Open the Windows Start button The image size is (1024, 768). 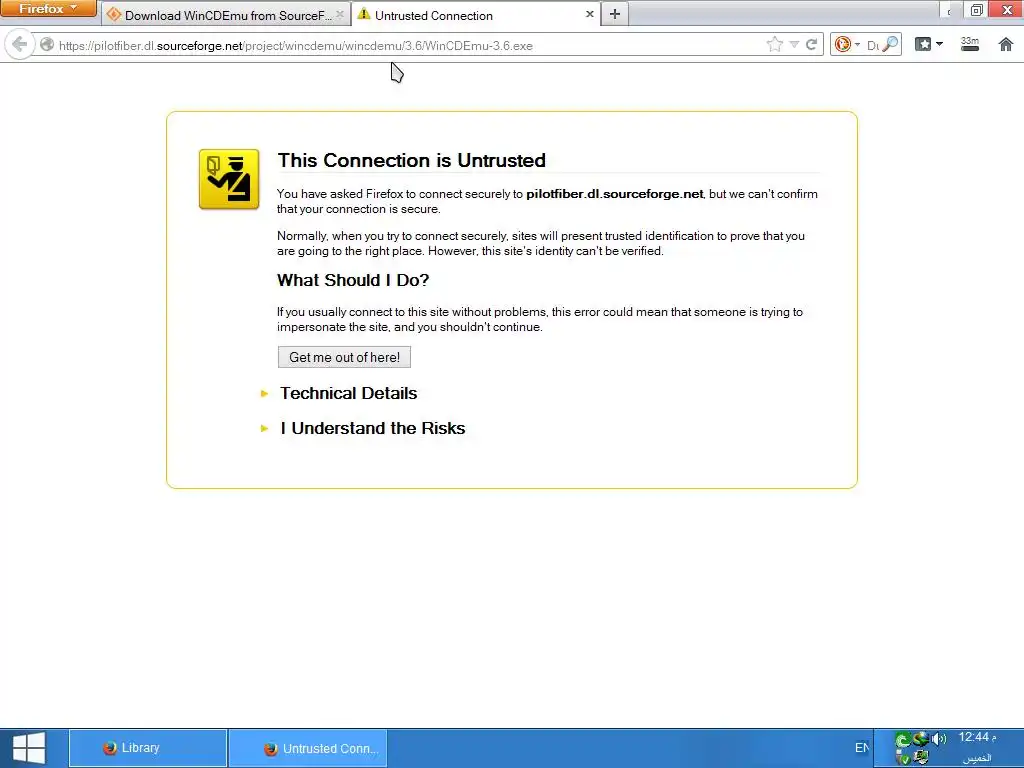pos(29,748)
